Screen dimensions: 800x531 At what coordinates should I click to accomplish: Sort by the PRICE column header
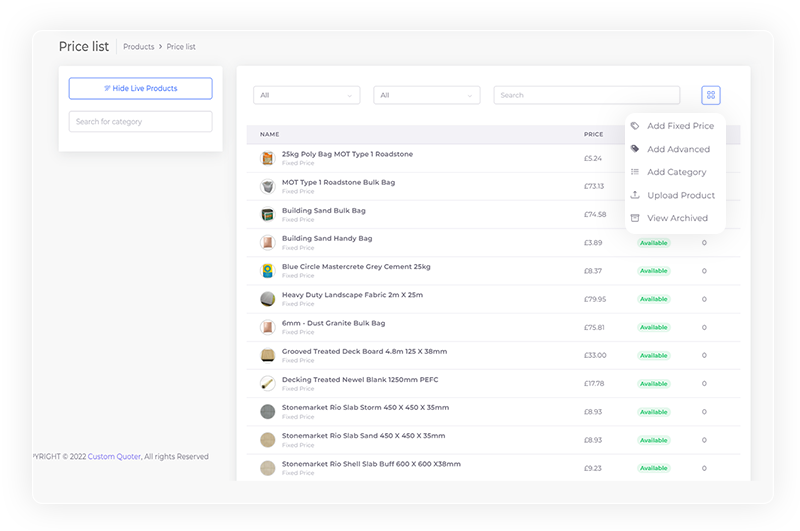(593, 134)
